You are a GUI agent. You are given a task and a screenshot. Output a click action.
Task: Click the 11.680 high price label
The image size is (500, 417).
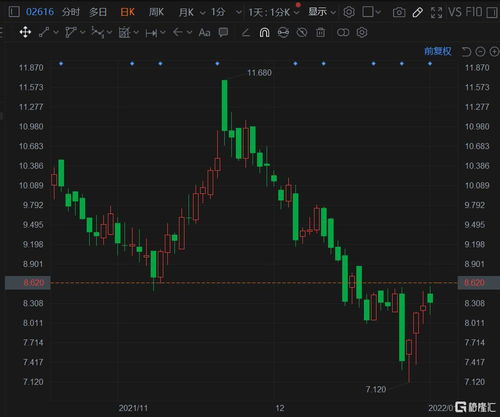pos(259,73)
